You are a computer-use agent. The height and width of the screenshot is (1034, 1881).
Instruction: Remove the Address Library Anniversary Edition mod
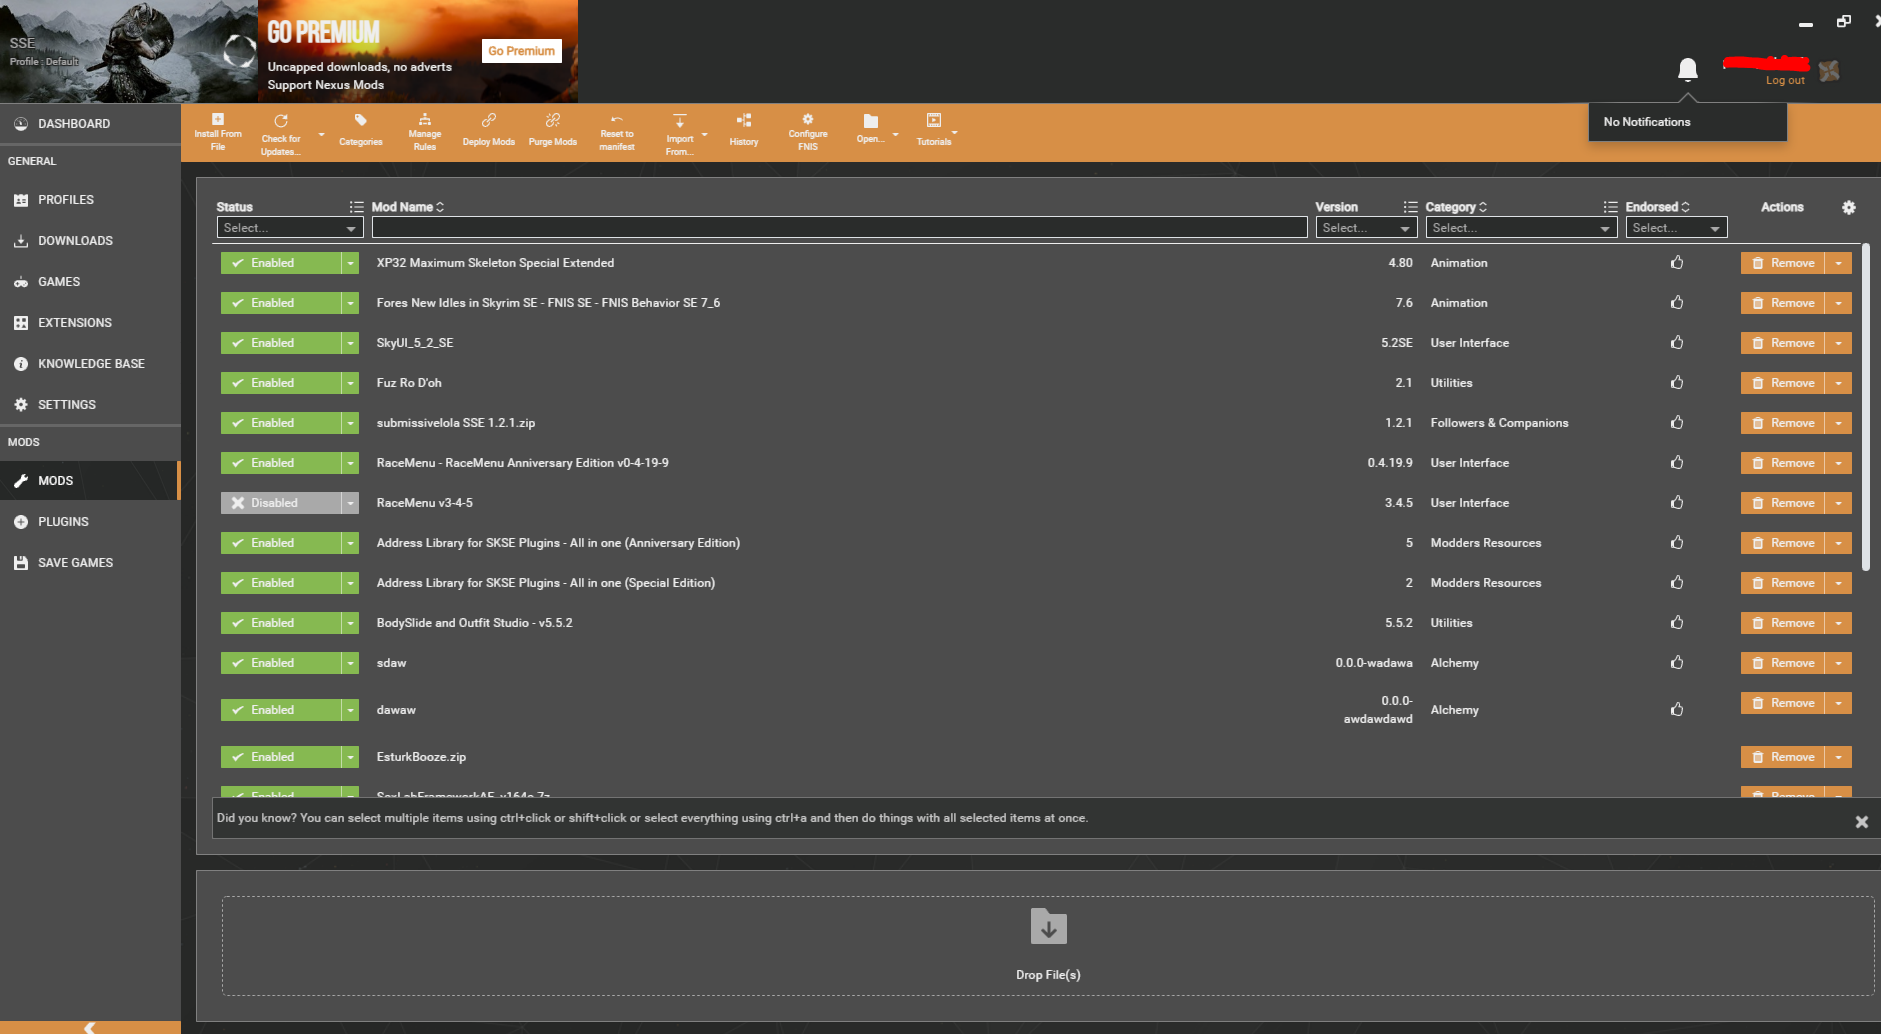pyautogui.click(x=1783, y=543)
